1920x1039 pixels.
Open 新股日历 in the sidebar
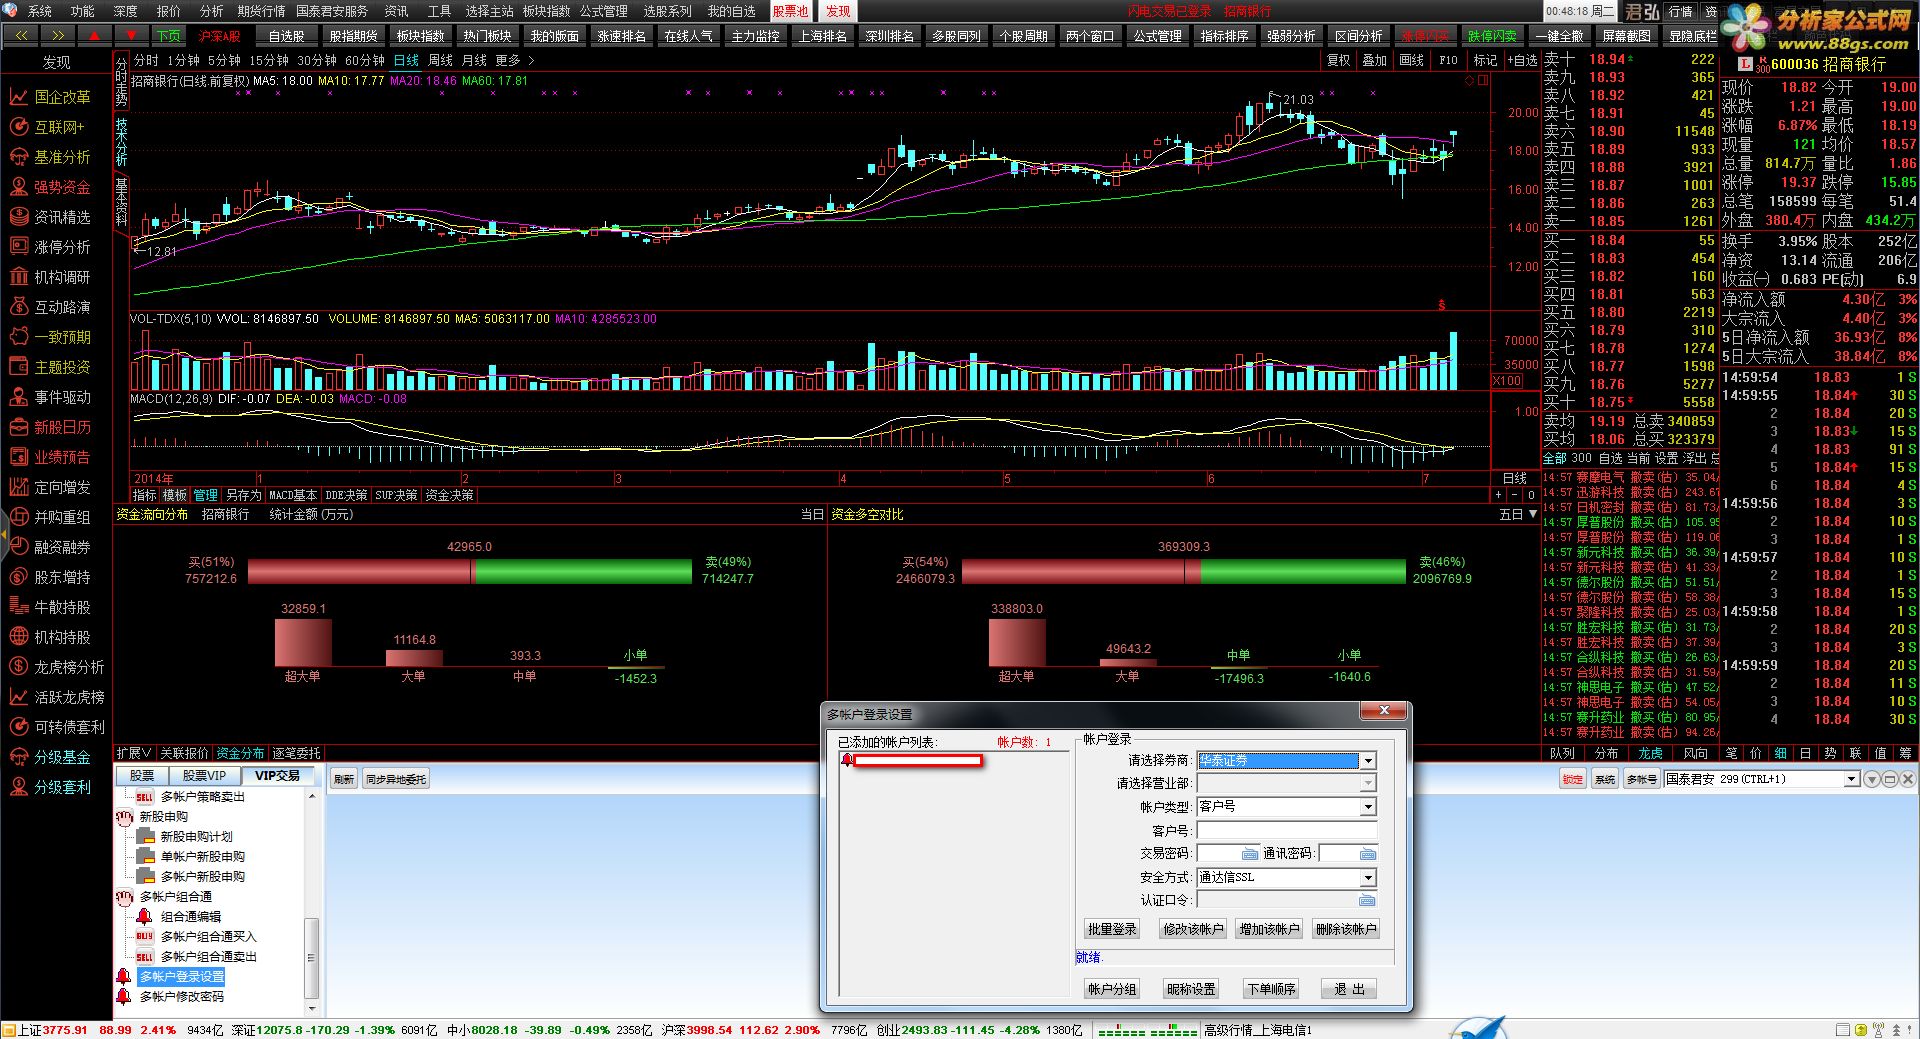click(50, 427)
